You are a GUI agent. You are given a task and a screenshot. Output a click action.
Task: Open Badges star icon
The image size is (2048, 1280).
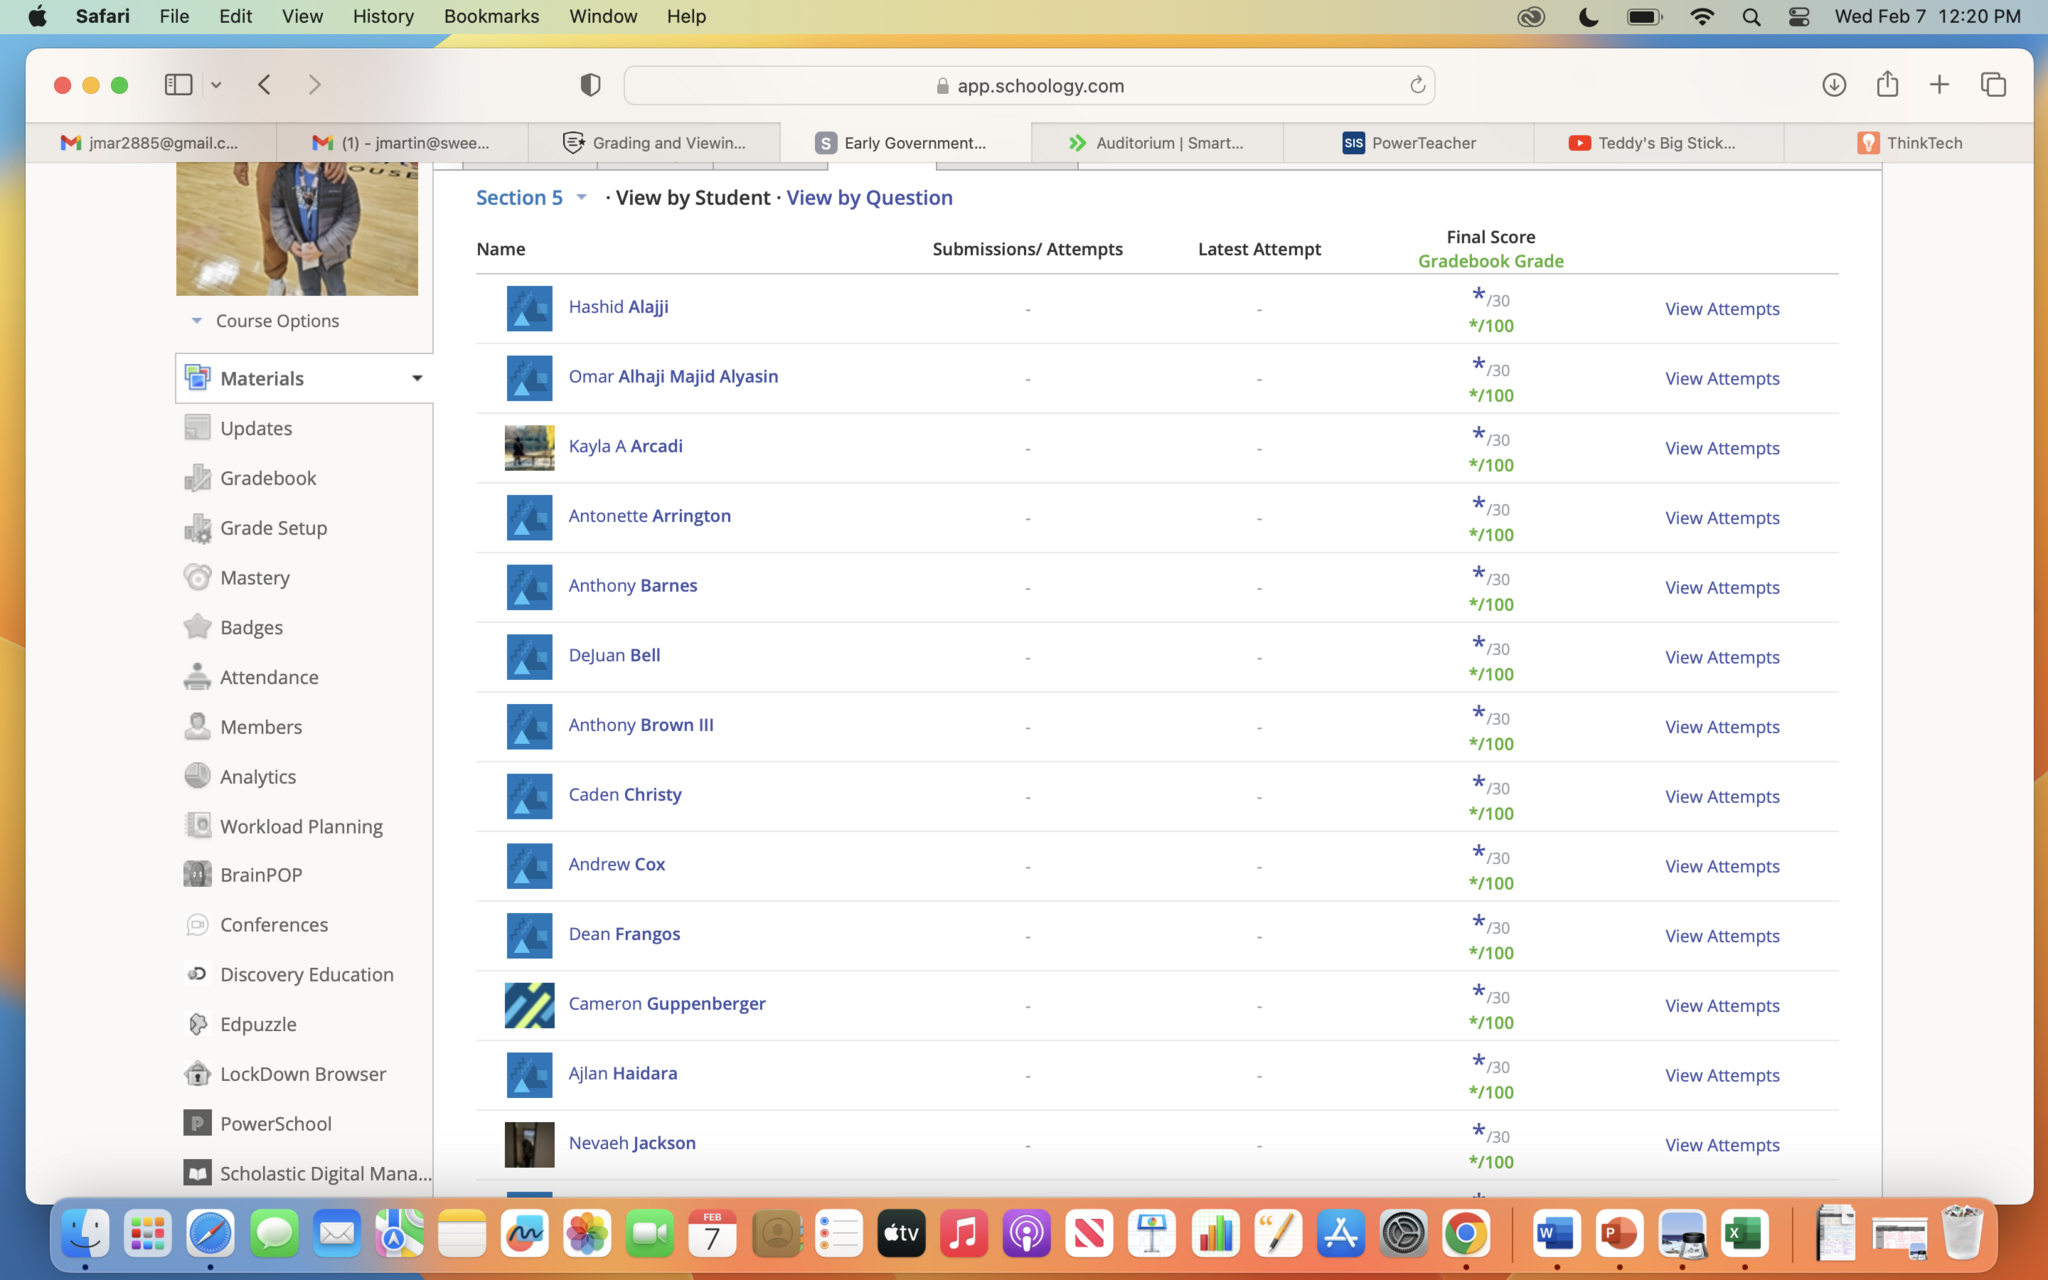coord(197,627)
